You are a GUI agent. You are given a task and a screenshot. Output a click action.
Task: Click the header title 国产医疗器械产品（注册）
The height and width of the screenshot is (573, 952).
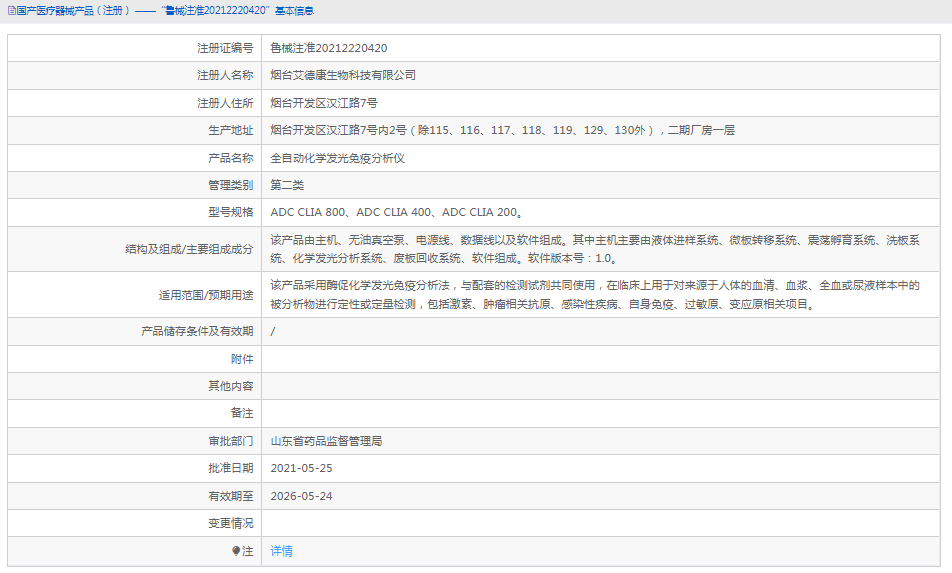[x=74, y=11]
